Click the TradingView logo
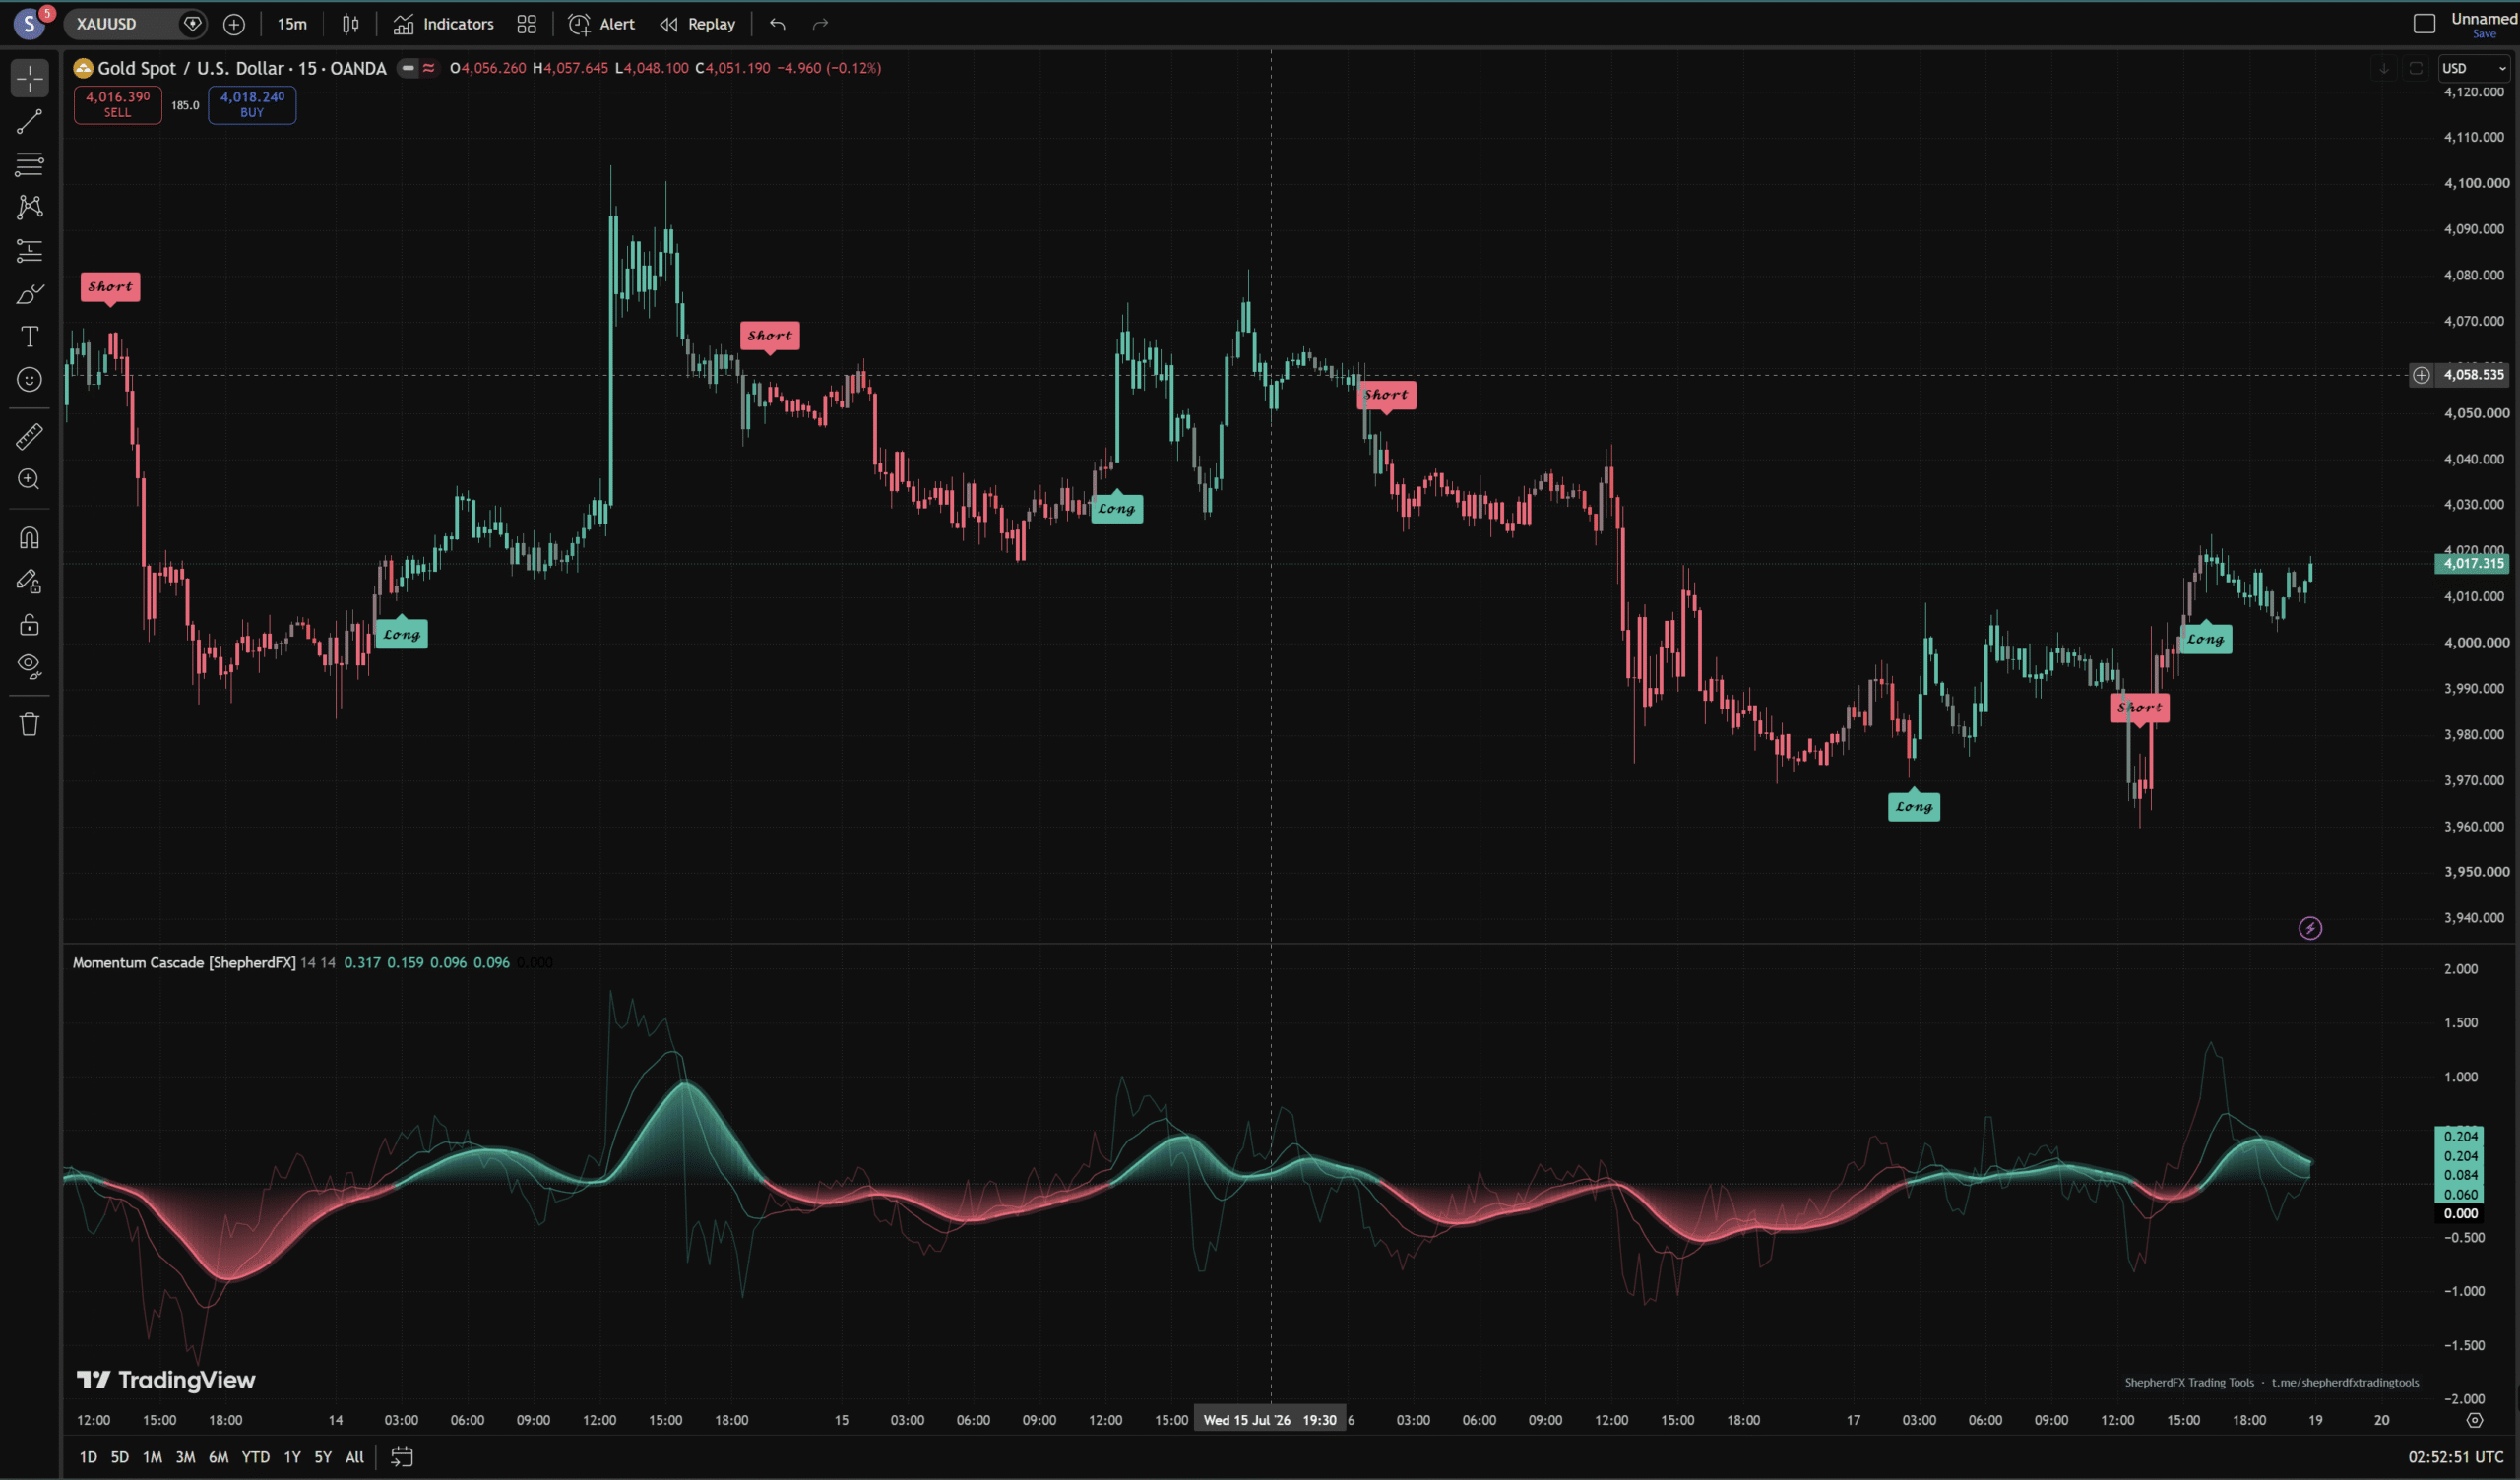The image size is (2520, 1480). [167, 1380]
